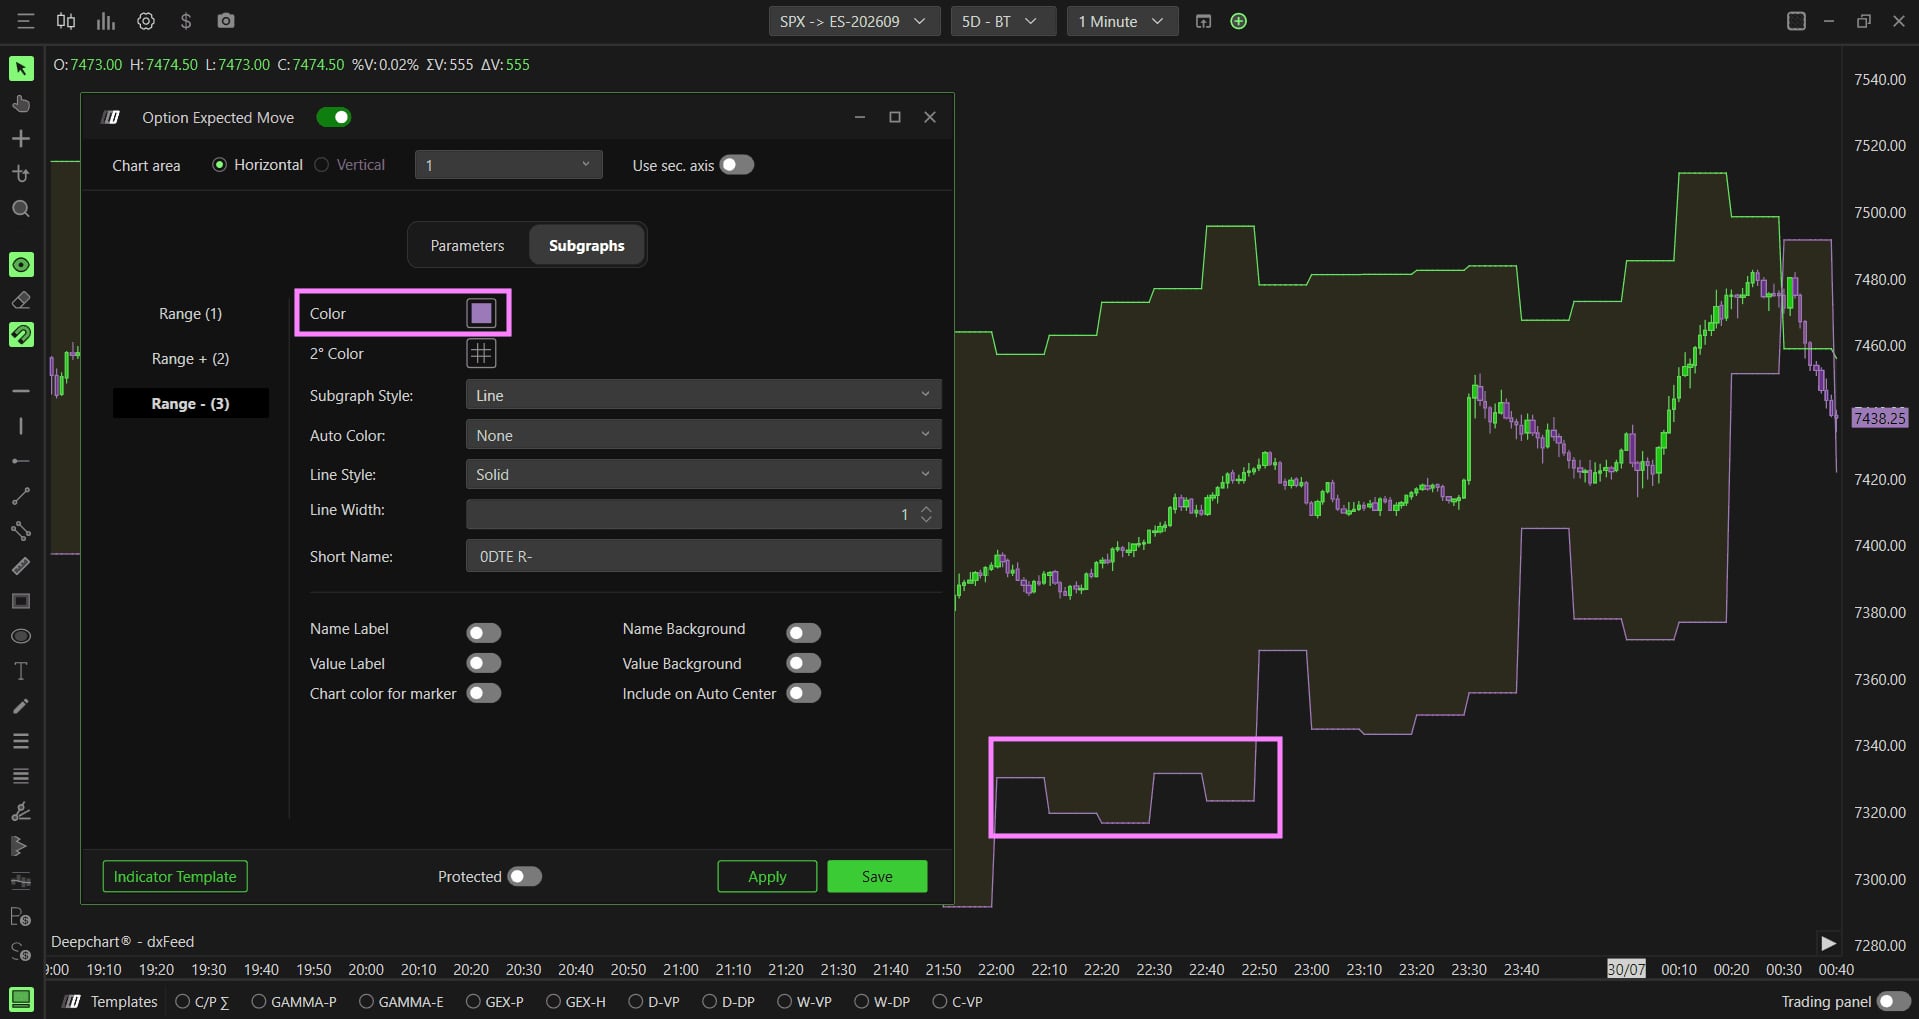The height and width of the screenshot is (1019, 1919).
Task: Select the horizontal line drawing tool
Action: (21, 390)
